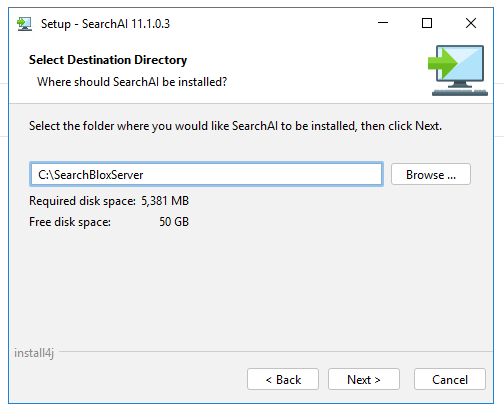Click the setup icon in title bar
This screenshot has height=409, width=504.
[x=24, y=24]
